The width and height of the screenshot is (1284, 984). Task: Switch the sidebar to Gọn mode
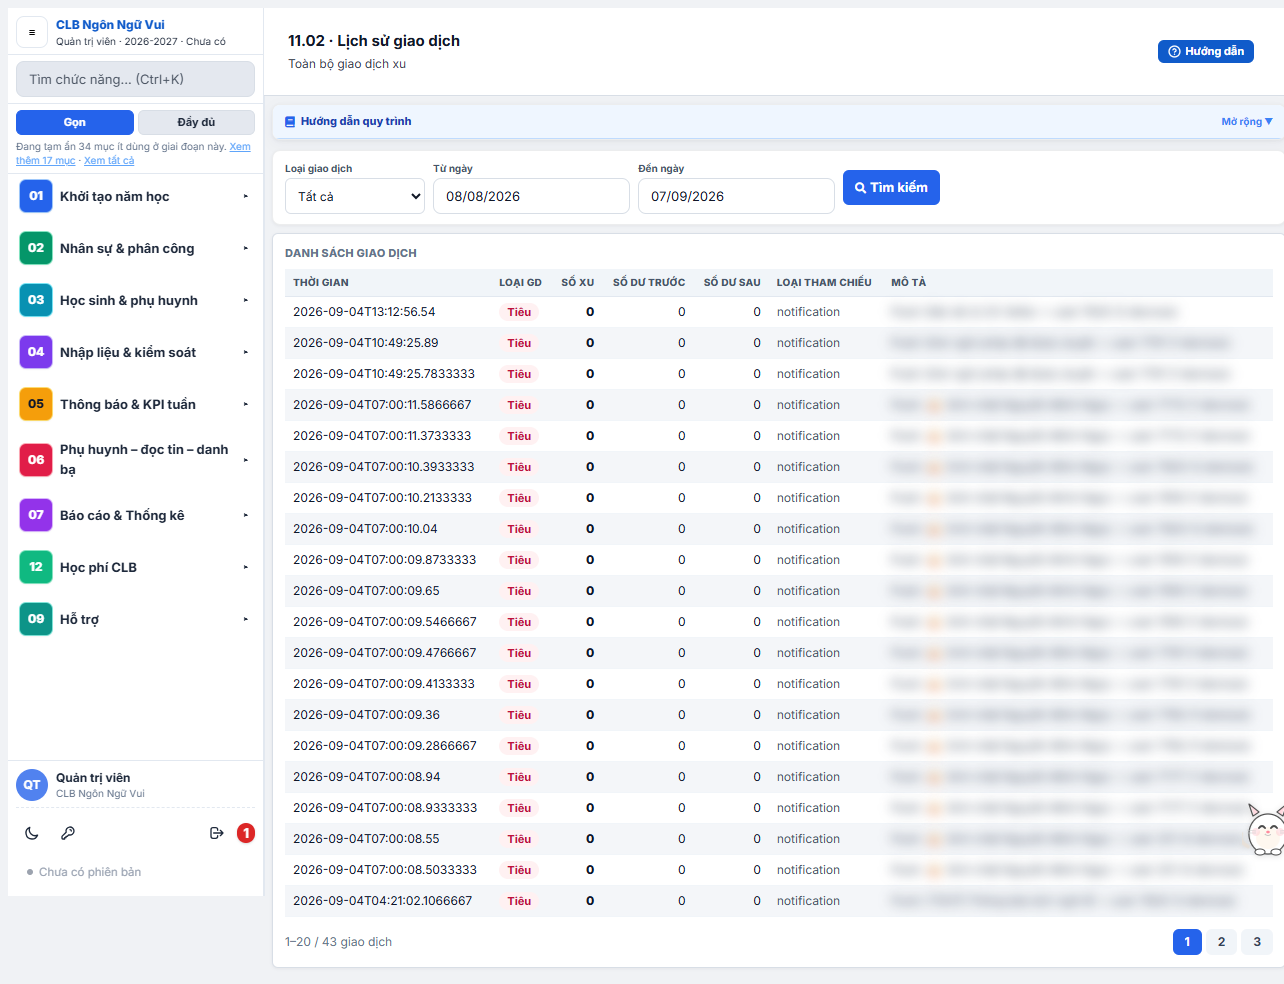pyautogui.click(x=75, y=122)
